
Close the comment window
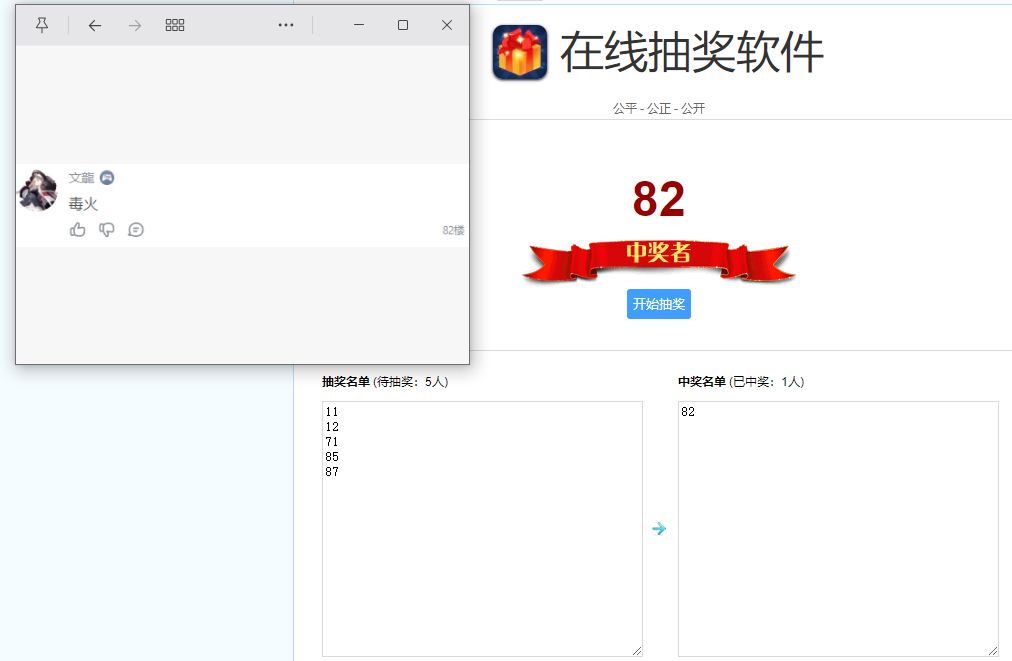click(x=447, y=25)
